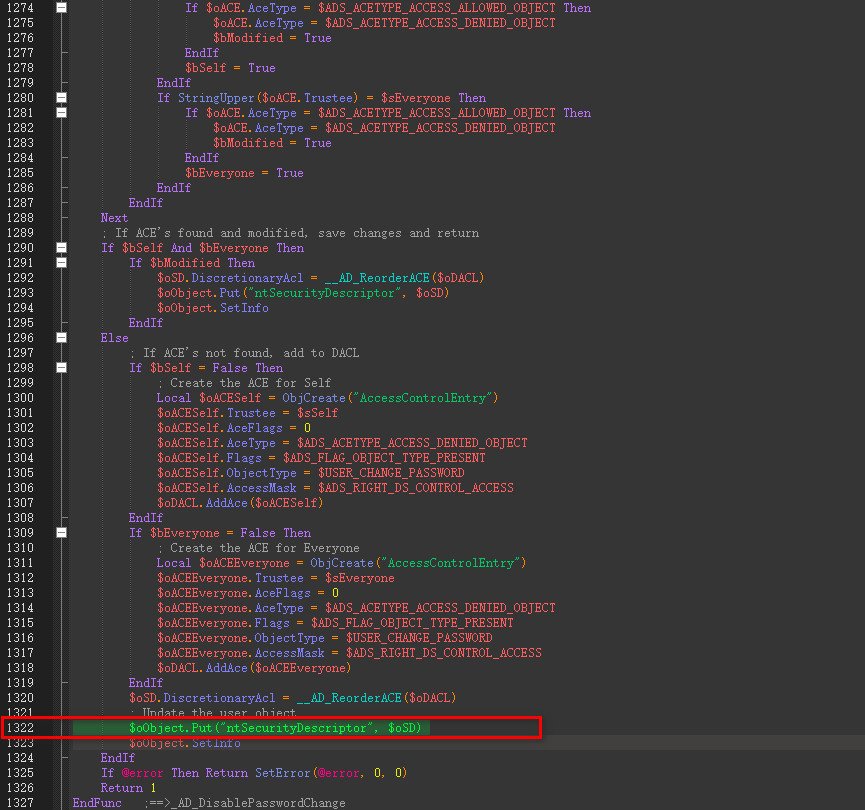This screenshot has height=810, width=865.
Task: Click '$oDACL.AddAce($oACESelf)' line
Action: 240,503
